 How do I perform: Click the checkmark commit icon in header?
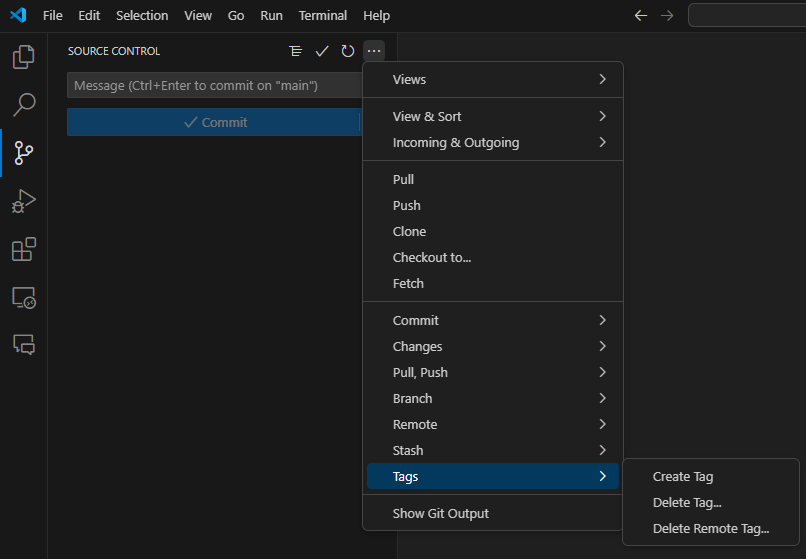click(322, 51)
